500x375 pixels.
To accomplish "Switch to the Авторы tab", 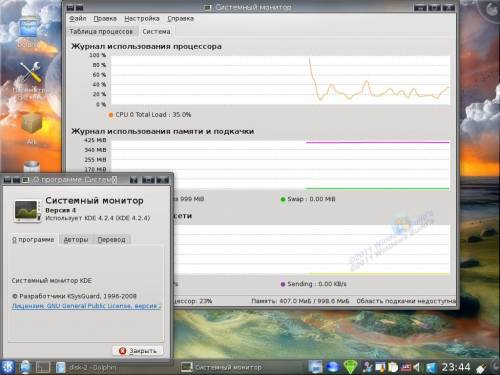I will tap(76, 240).
